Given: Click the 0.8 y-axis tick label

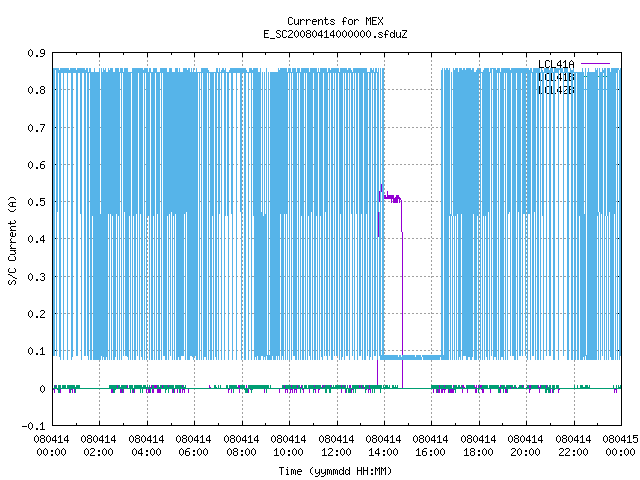Looking at the screenshot, I should click(x=36, y=90).
